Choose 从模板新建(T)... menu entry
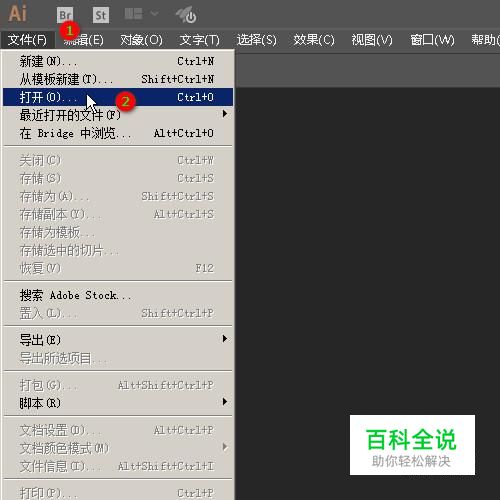500x500 pixels. [x=118, y=79]
